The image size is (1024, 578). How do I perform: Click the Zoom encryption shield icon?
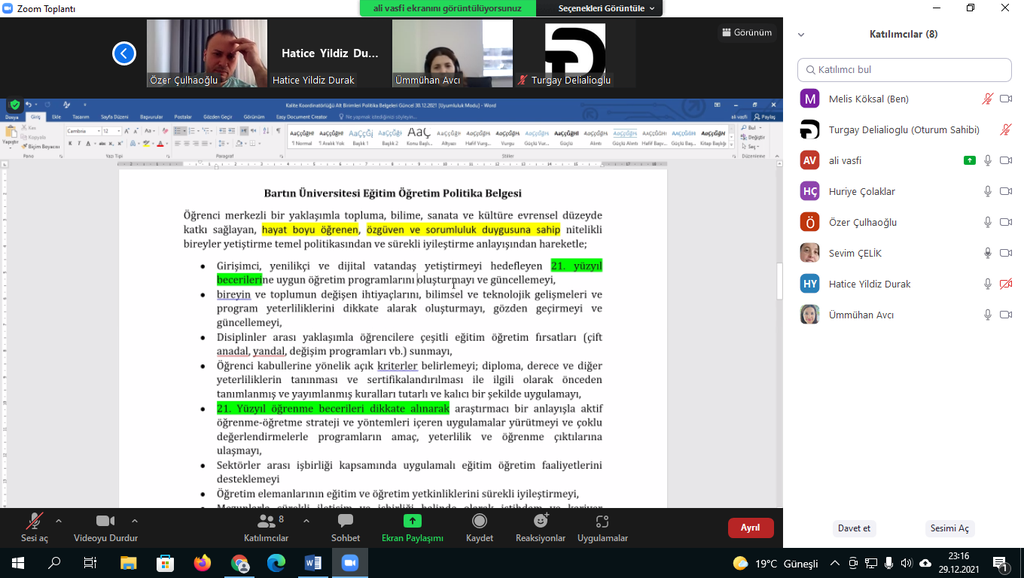point(15,104)
